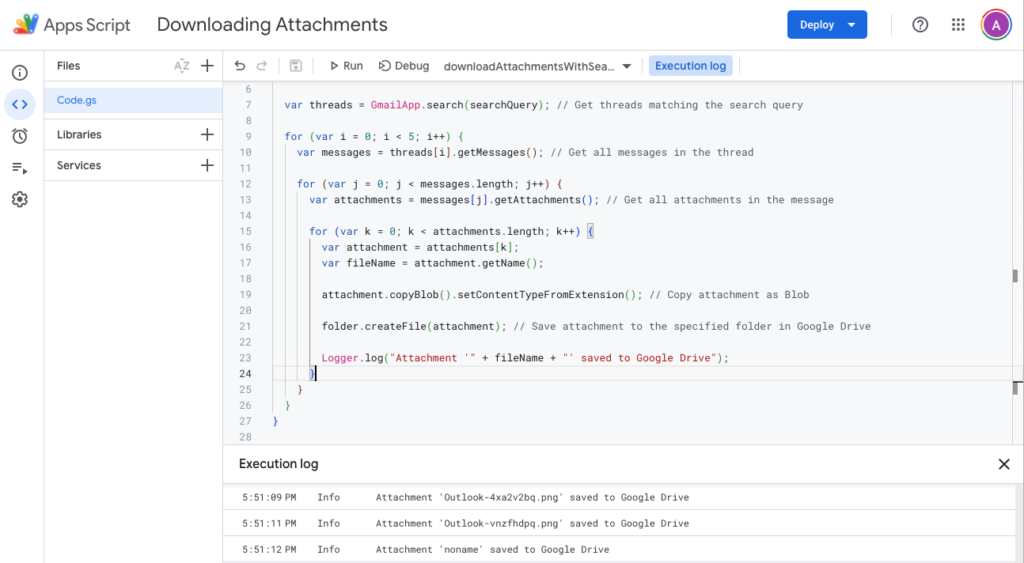This screenshot has height=563, width=1024.
Task: Toggle the Execution log button
Action: coord(690,65)
